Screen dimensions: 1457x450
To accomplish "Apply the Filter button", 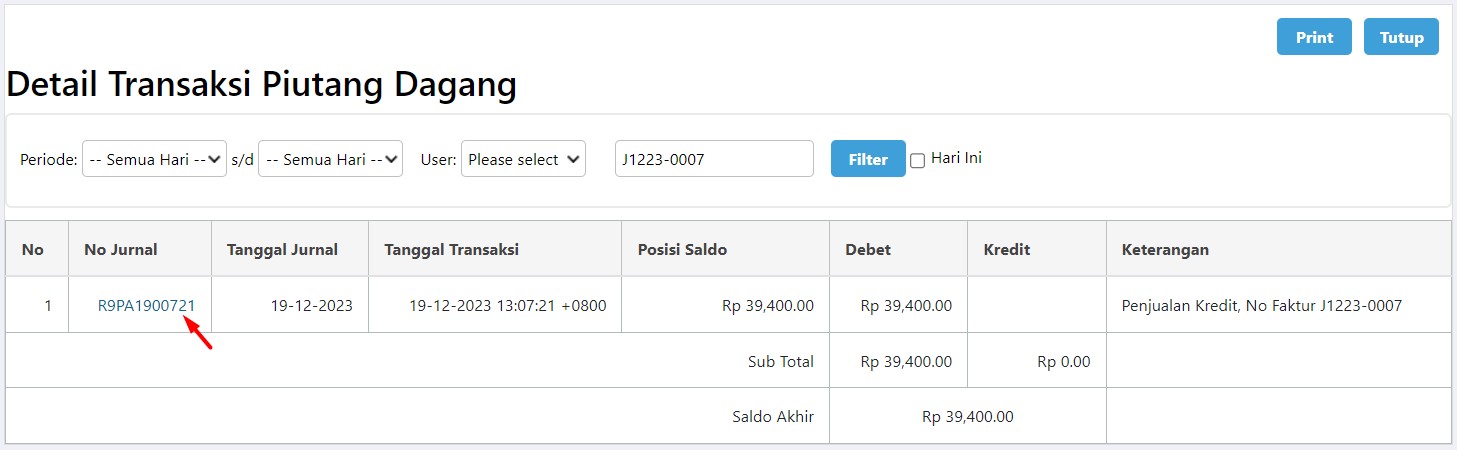I will pos(868,159).
